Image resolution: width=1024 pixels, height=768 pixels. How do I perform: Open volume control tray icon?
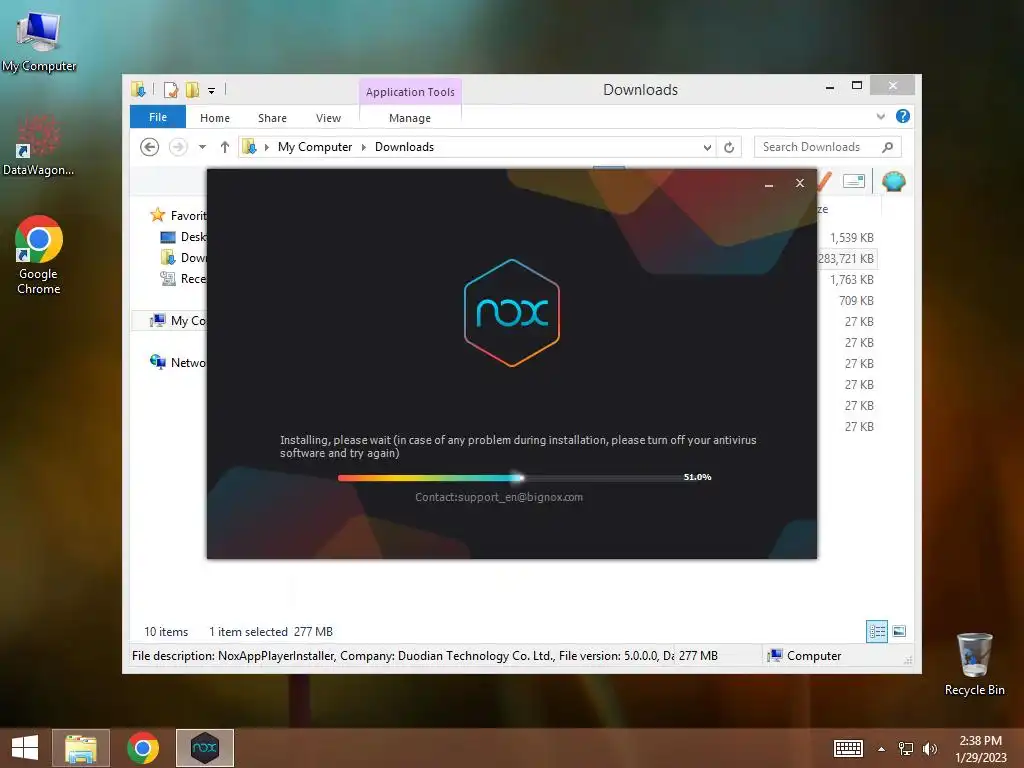point(929,749)
